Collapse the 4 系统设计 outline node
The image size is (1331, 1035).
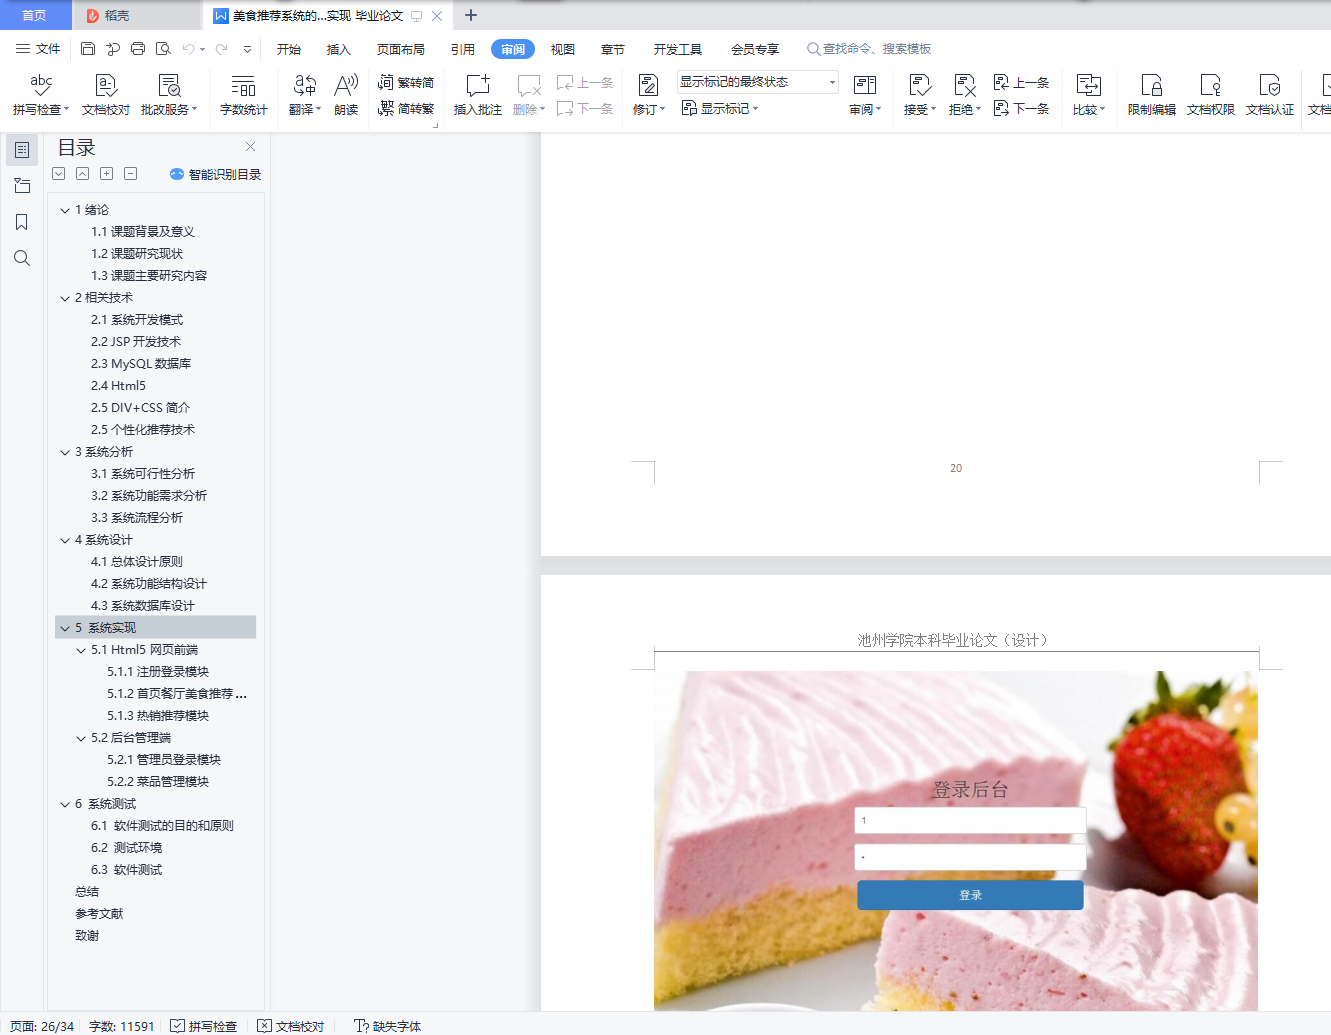65,540
